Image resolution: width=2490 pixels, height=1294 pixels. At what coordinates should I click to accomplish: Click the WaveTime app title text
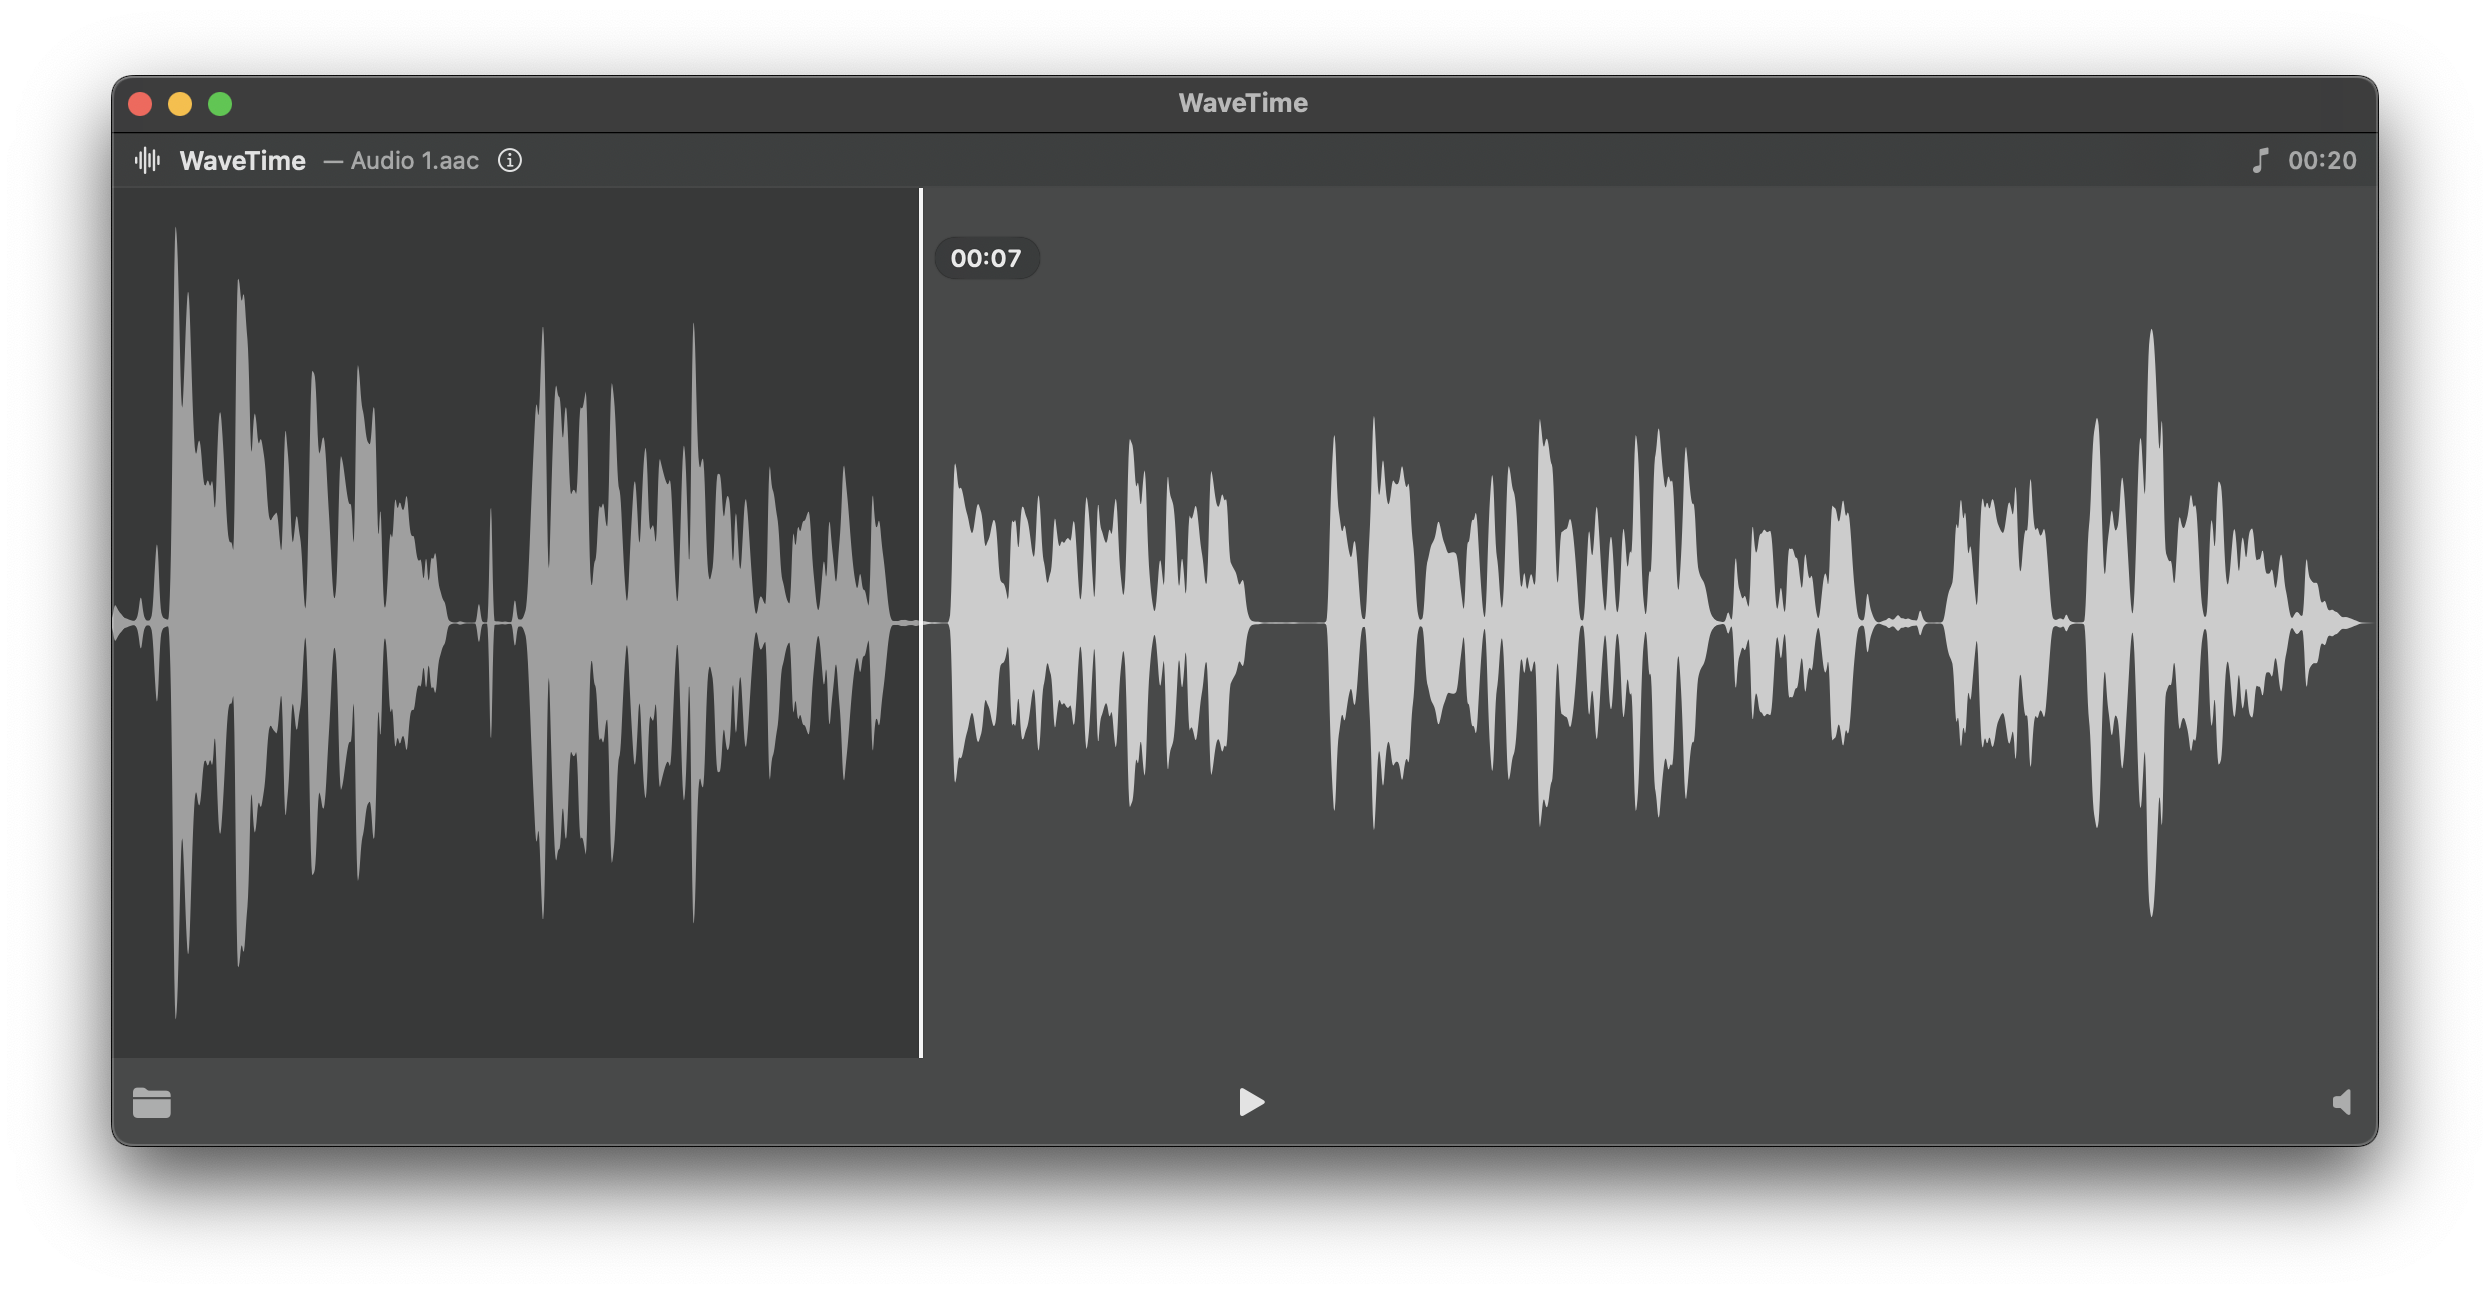coord(242,160)
